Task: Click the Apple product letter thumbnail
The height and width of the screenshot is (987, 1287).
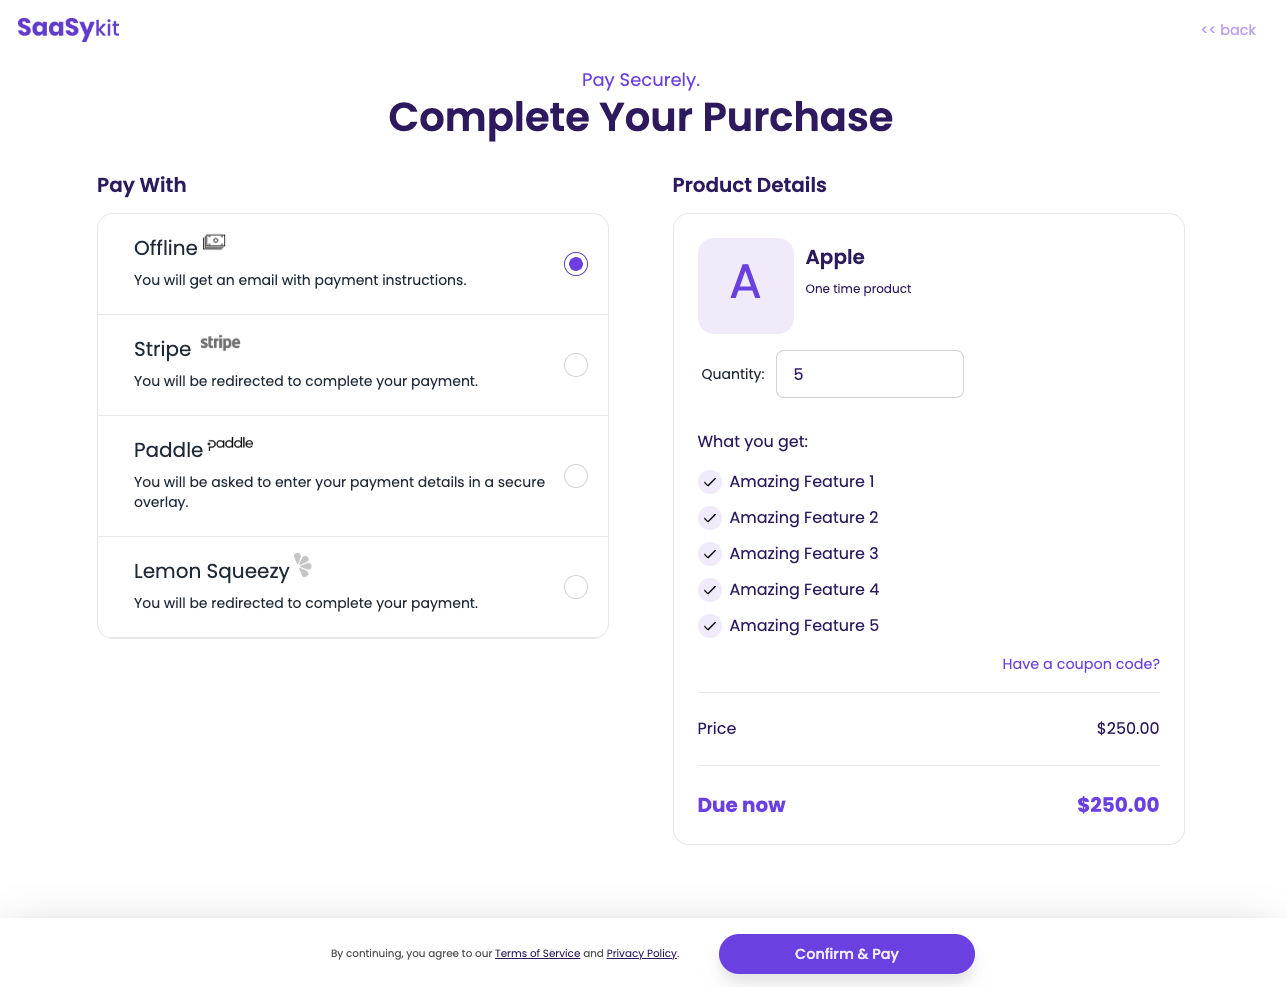Action: click(746, 286)
